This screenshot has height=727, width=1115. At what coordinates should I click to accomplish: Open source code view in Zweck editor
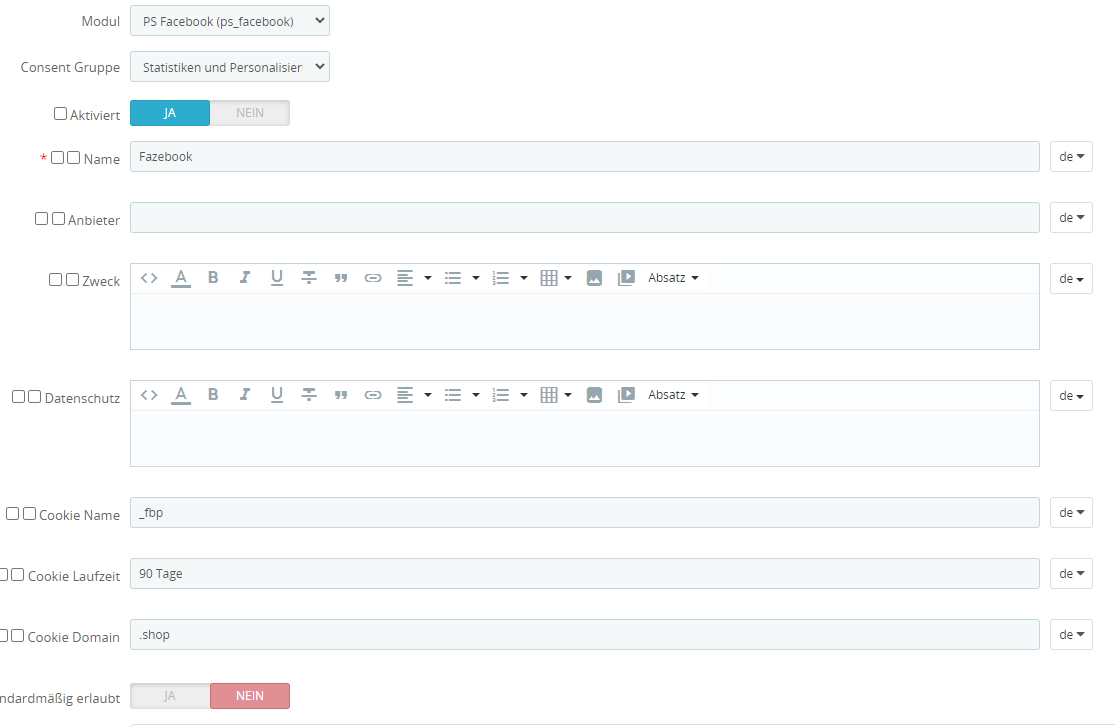149,278
